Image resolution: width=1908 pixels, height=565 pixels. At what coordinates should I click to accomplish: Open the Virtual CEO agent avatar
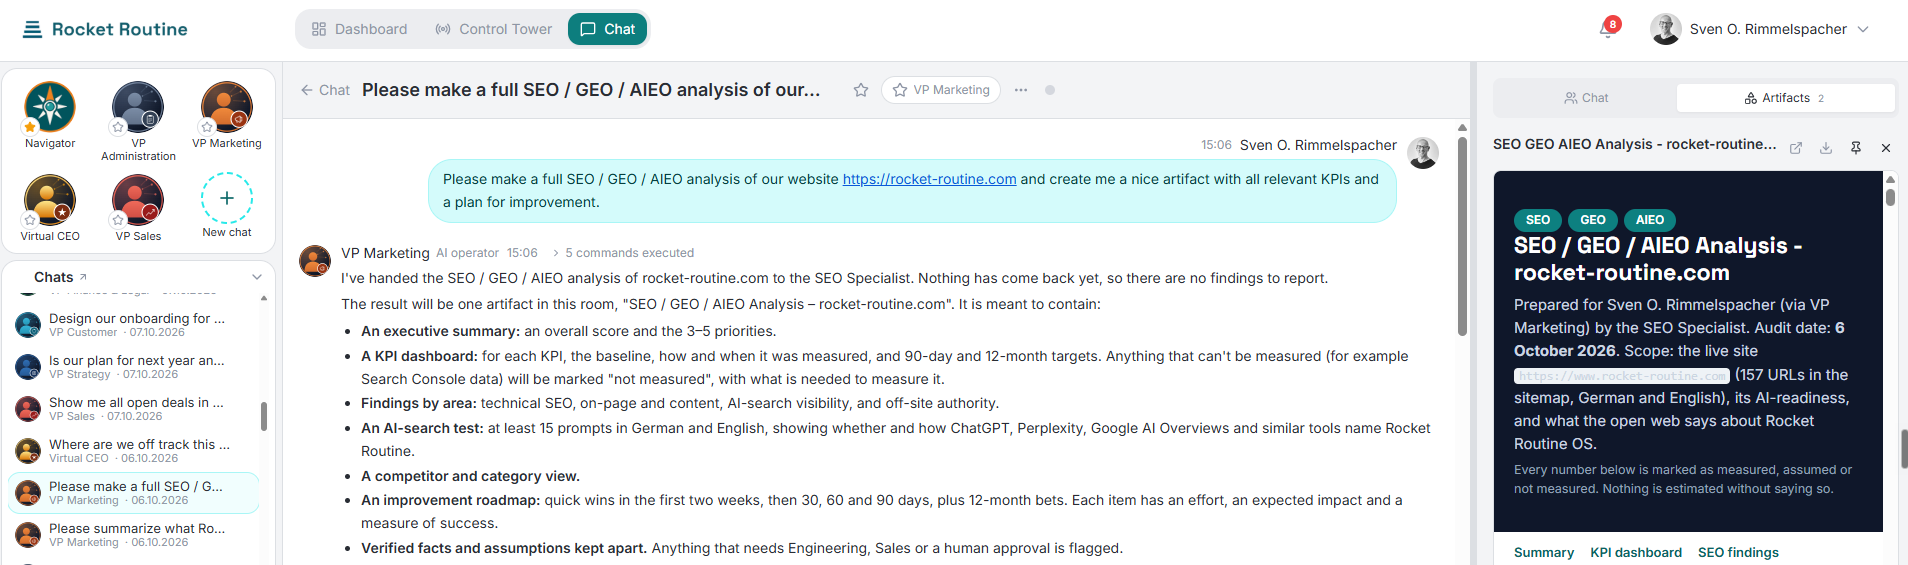click(x=50, y=199)
